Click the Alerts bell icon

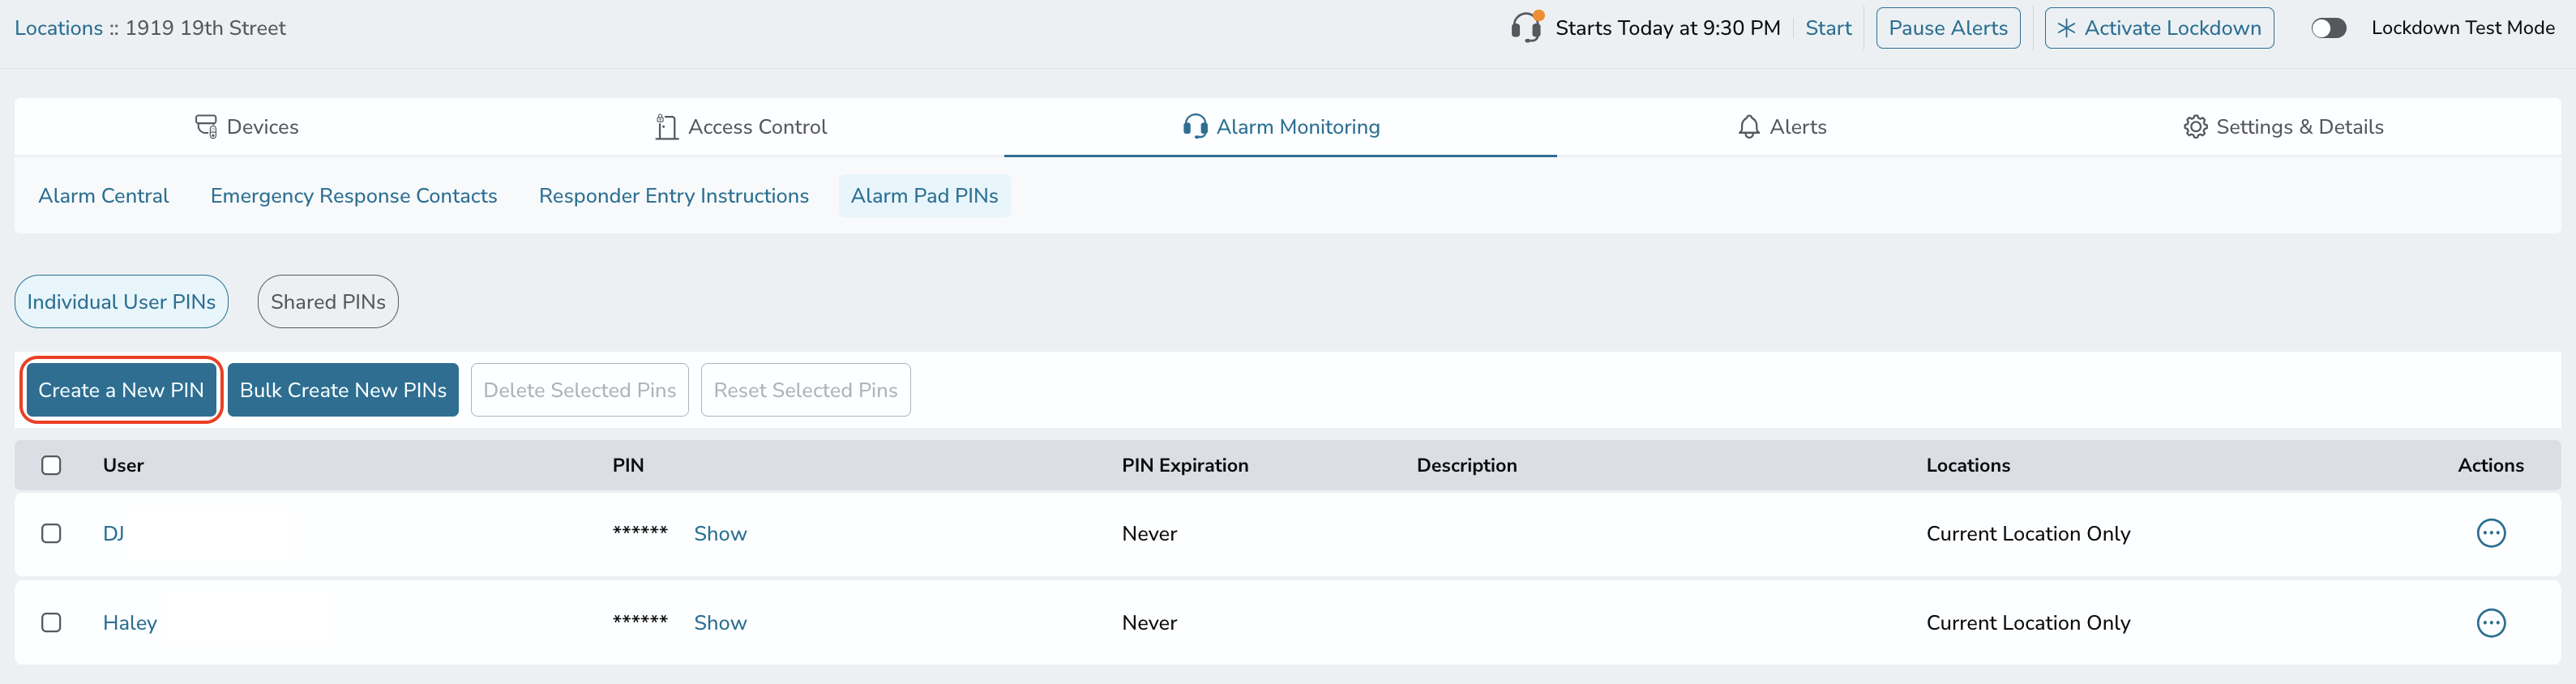click(x=1748, y=127)
